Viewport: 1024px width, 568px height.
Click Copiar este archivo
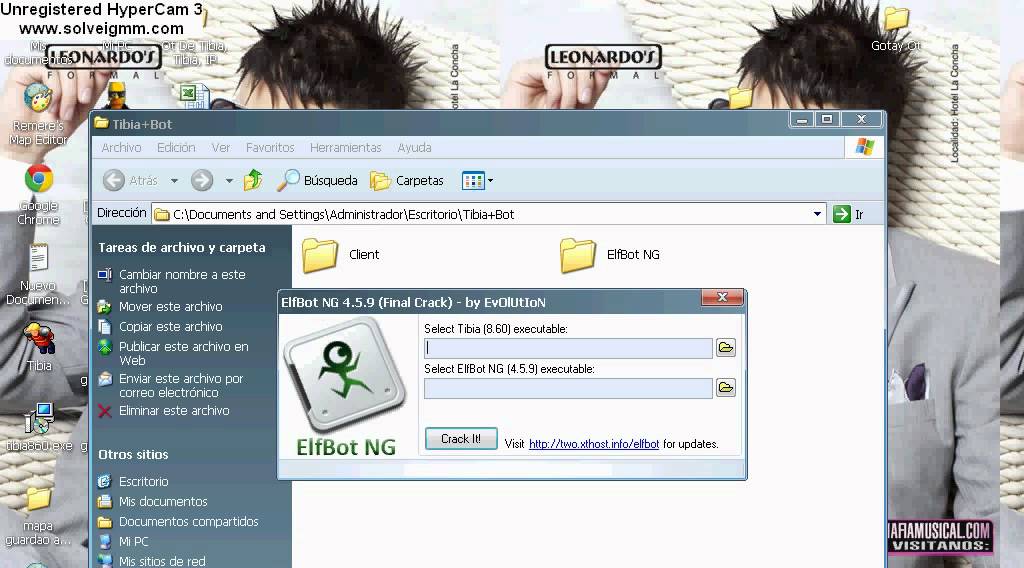click(x=161, y=326)
